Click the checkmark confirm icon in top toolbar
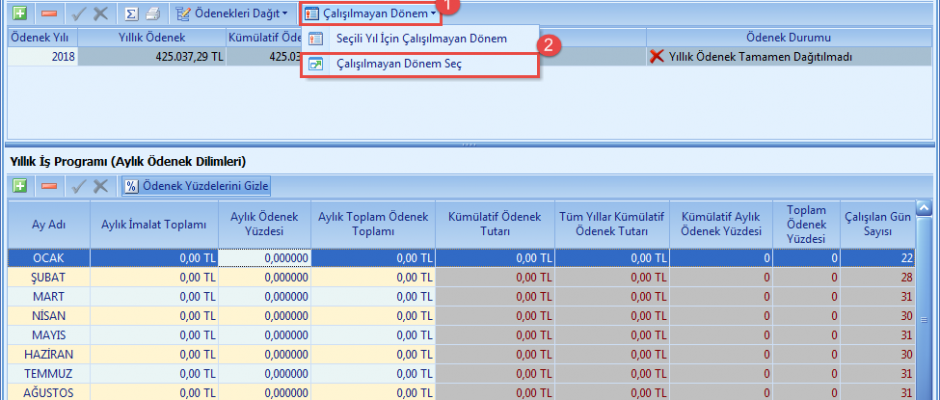The width and height of the screenshot is (940, 400). 76,14
